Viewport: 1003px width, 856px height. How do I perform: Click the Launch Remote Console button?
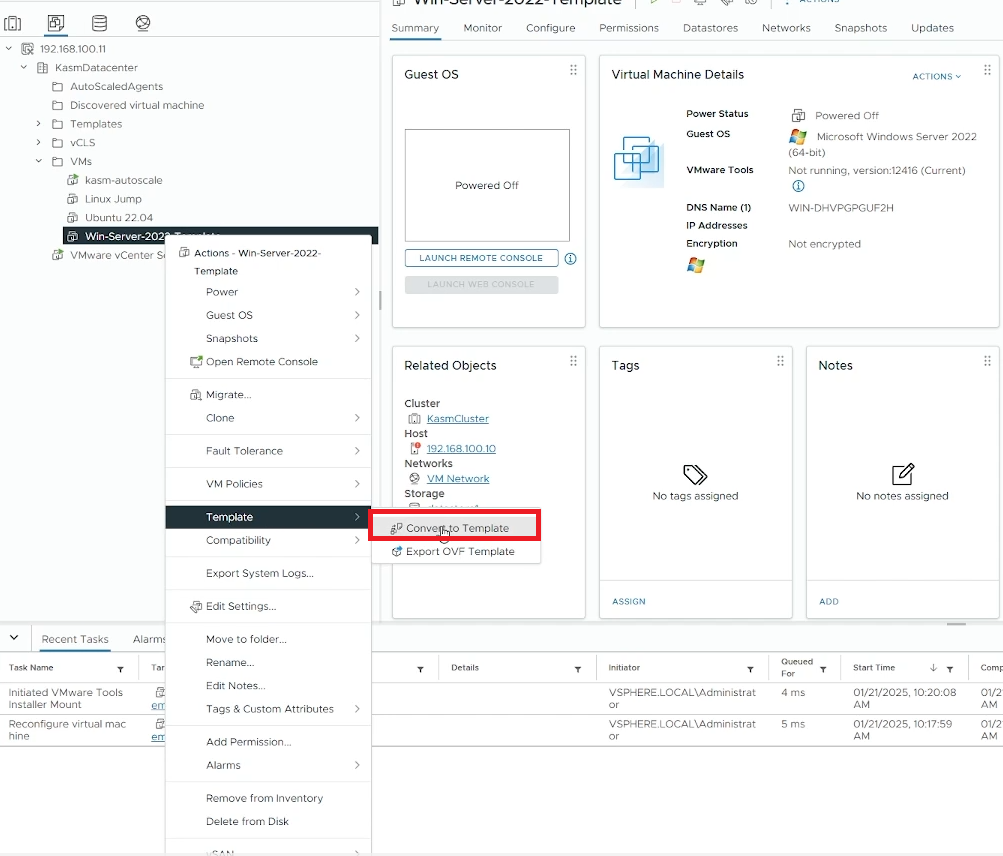click(481, 258)
